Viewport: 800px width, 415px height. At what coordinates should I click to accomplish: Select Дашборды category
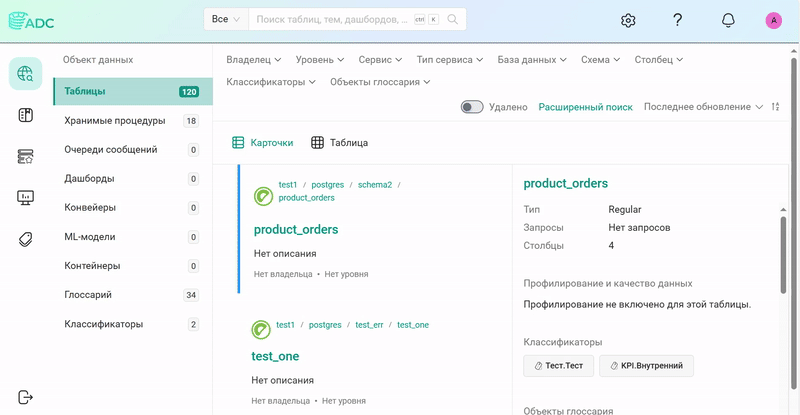click(x=133, y=179)
